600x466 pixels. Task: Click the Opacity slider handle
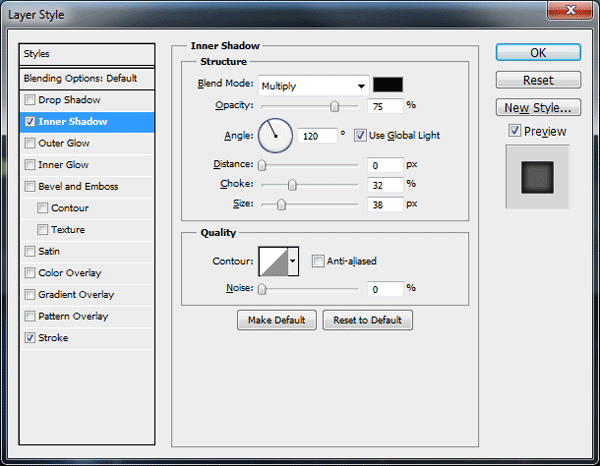pos(334,106)
